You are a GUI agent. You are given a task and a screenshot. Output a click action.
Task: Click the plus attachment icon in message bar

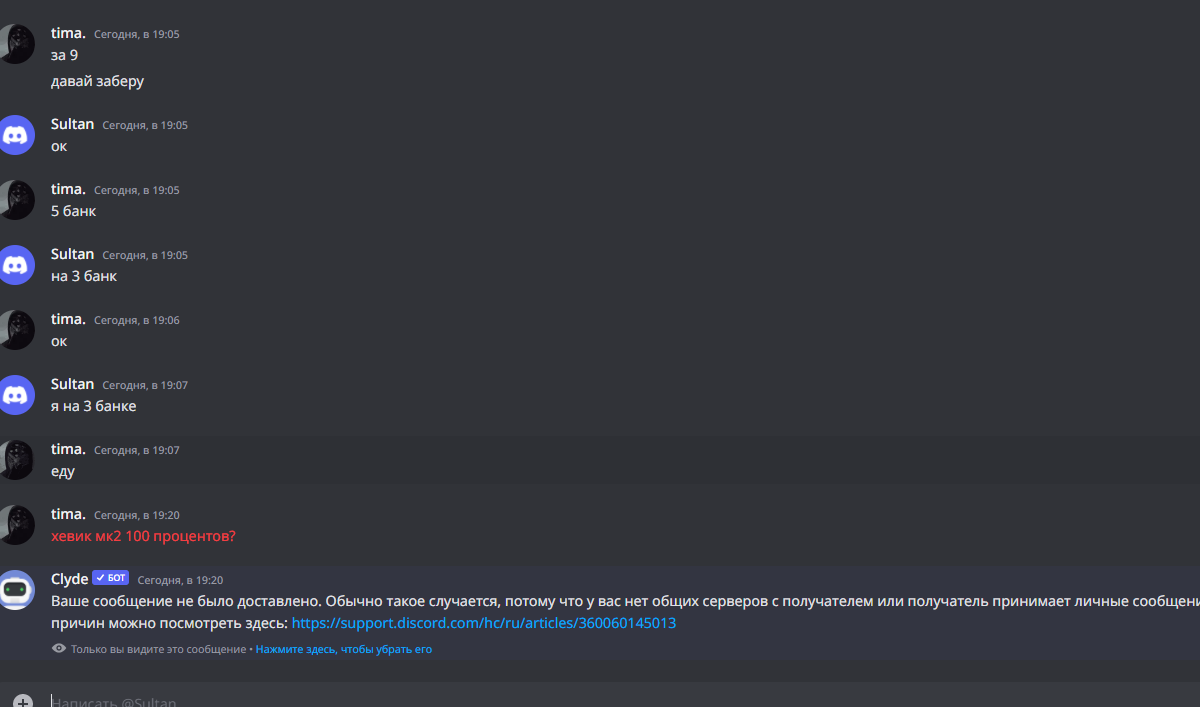(23, 701)
